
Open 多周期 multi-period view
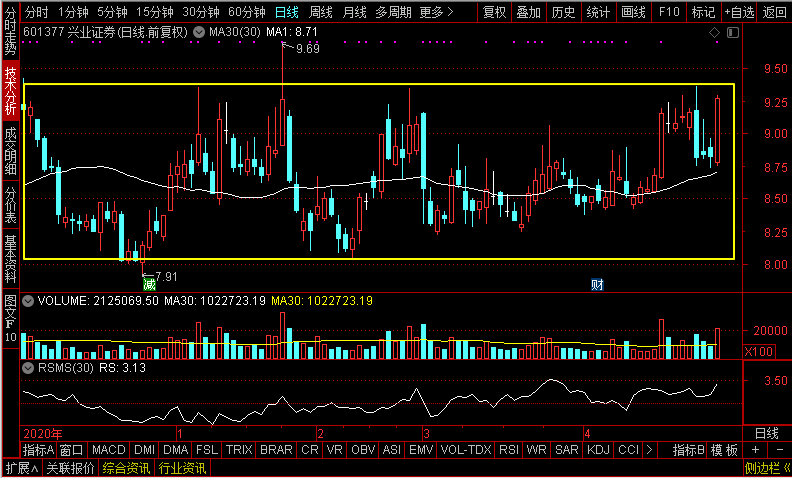click(393, 12)
